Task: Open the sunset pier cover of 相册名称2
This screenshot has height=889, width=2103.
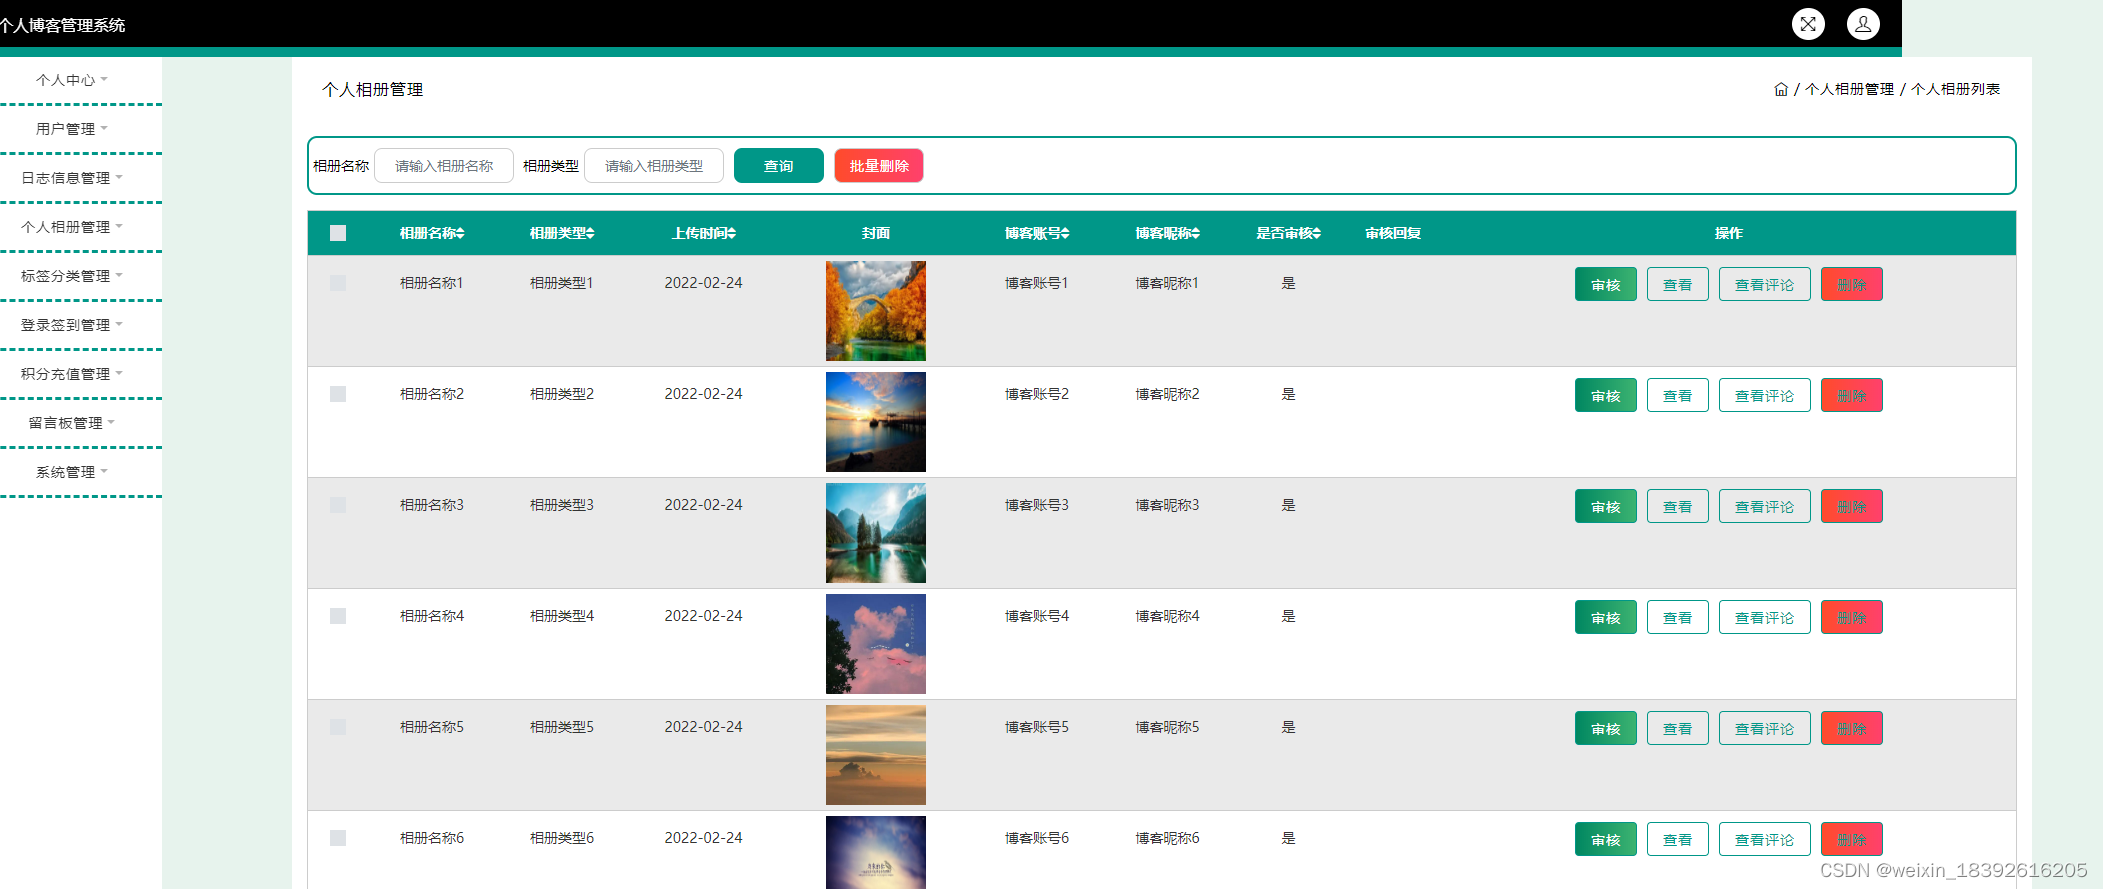Action: (x=876, y=422)
